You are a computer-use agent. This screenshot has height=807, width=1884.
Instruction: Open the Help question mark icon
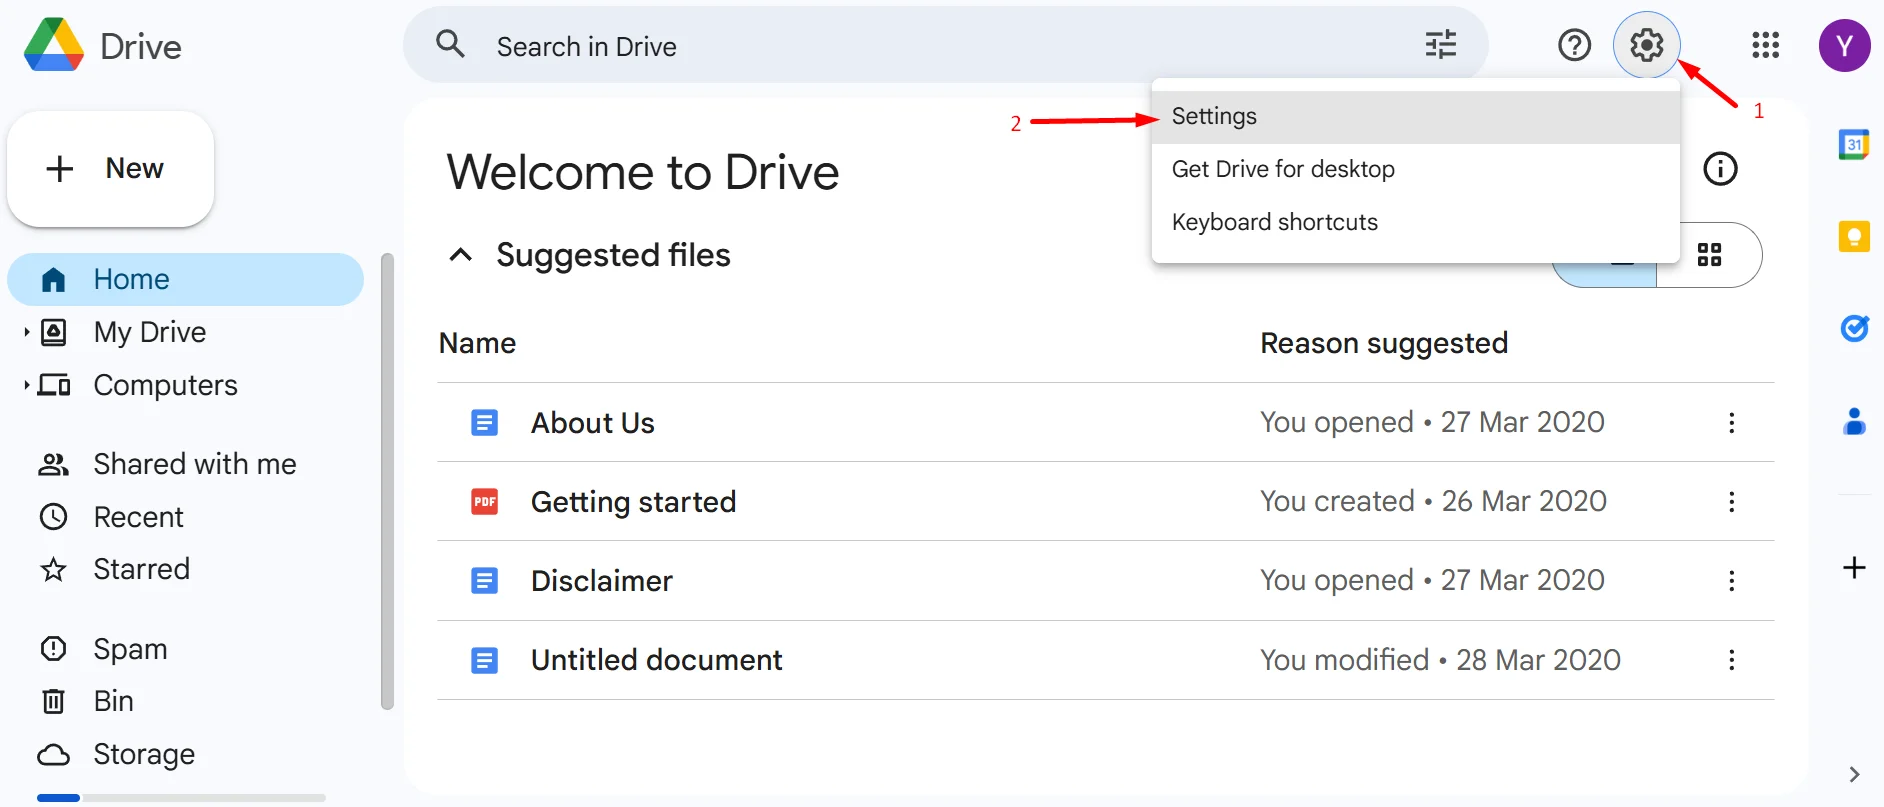coord(1574,45)
